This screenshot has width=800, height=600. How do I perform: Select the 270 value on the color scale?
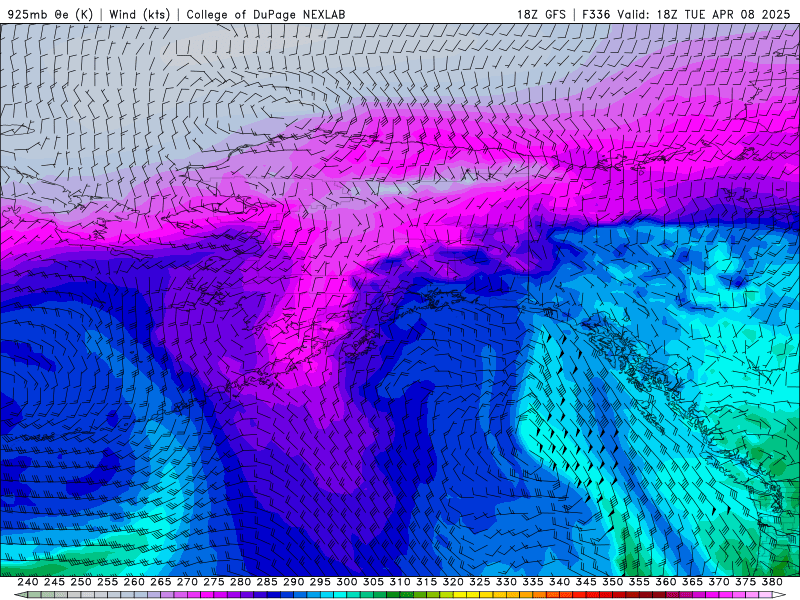(187, 582)
